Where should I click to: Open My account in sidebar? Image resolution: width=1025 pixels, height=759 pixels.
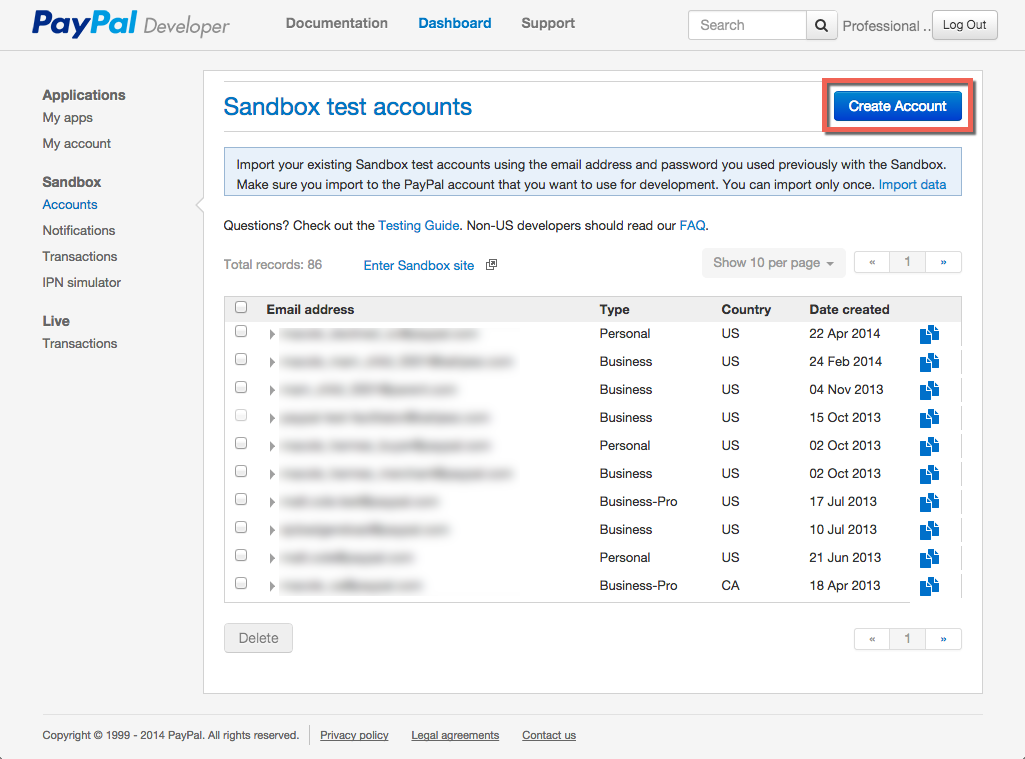coord(76,144)
